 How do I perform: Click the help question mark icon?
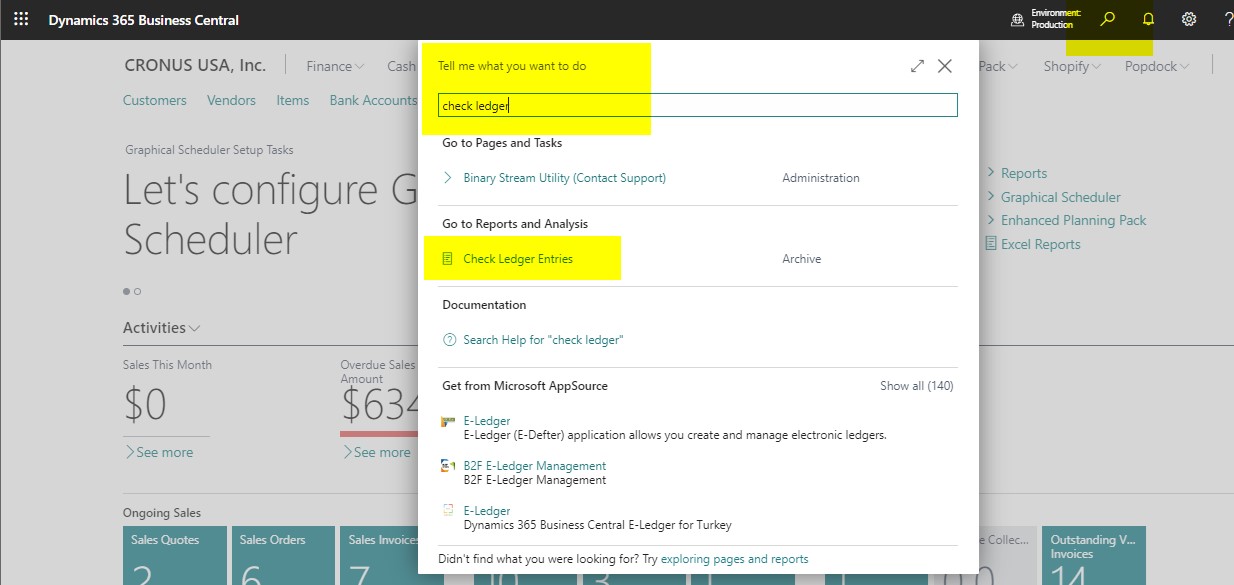(x=1228, y=19)
